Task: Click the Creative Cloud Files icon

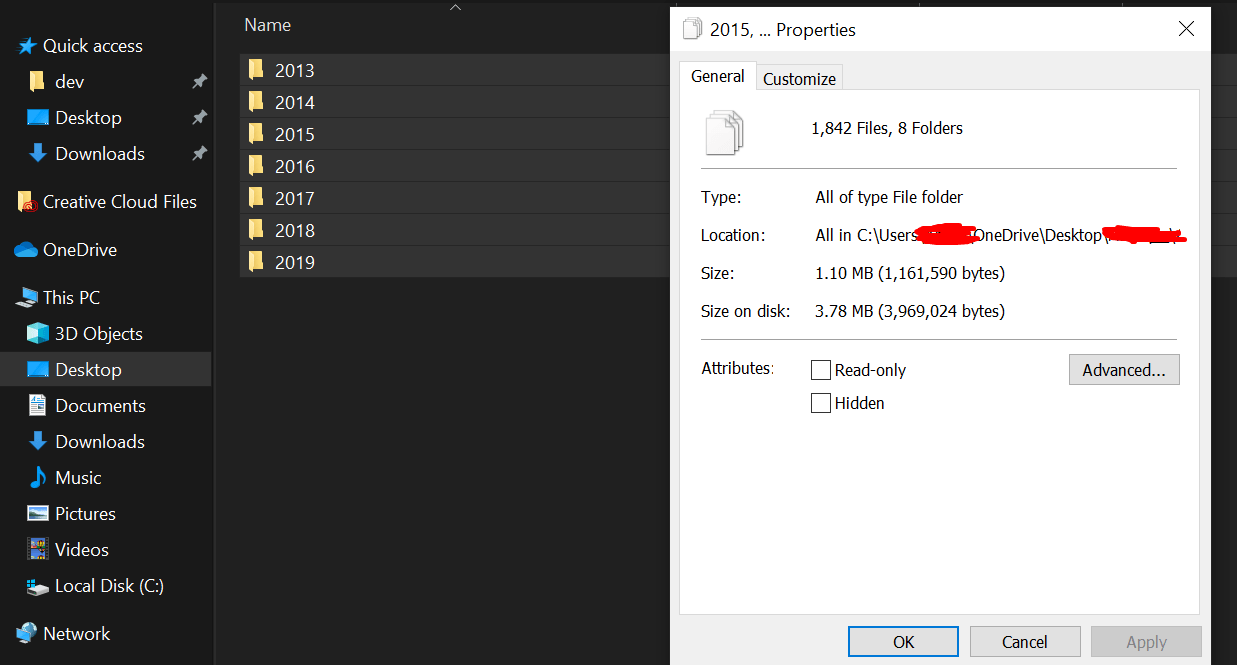Action: click(x=27, y=202)
